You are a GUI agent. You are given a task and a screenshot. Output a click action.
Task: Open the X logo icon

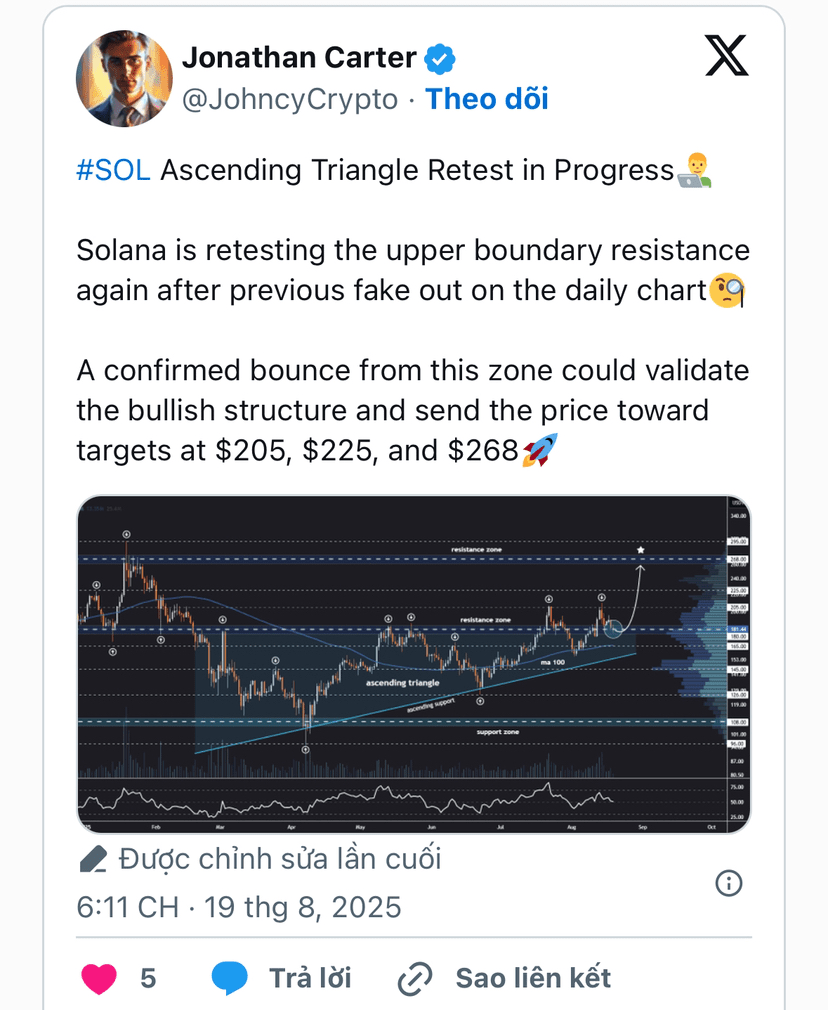click(x=726, y=56)
